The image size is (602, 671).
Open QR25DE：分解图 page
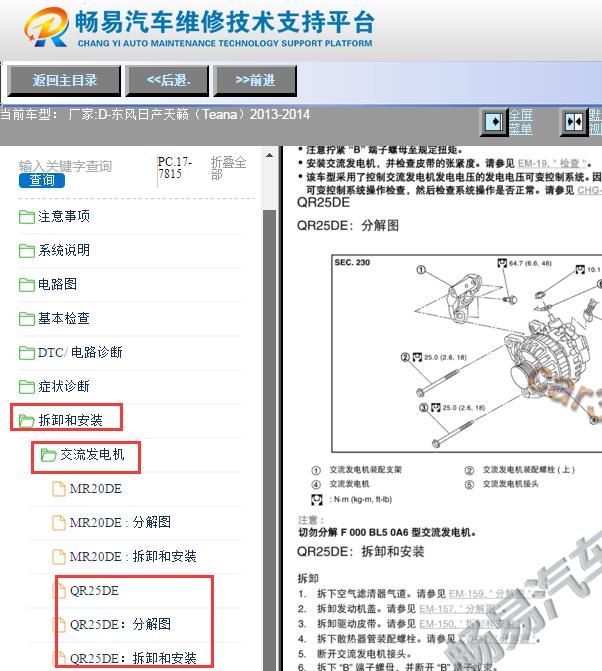(121, 625)
